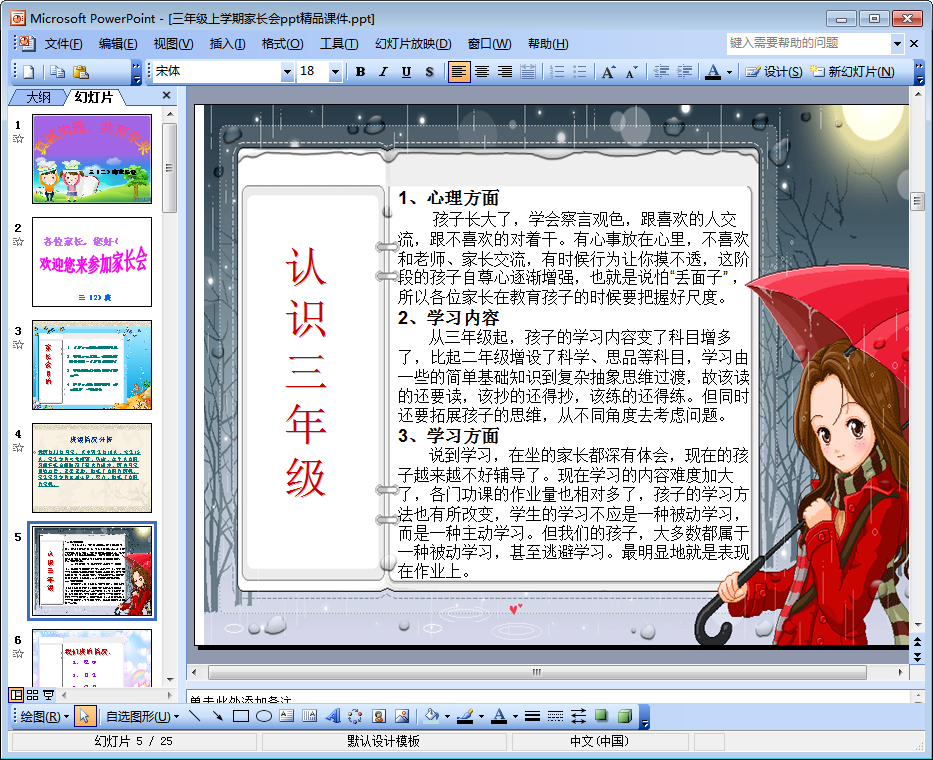
Task: Open the 绘图(R) drawing menu
Action: (45, 717)
